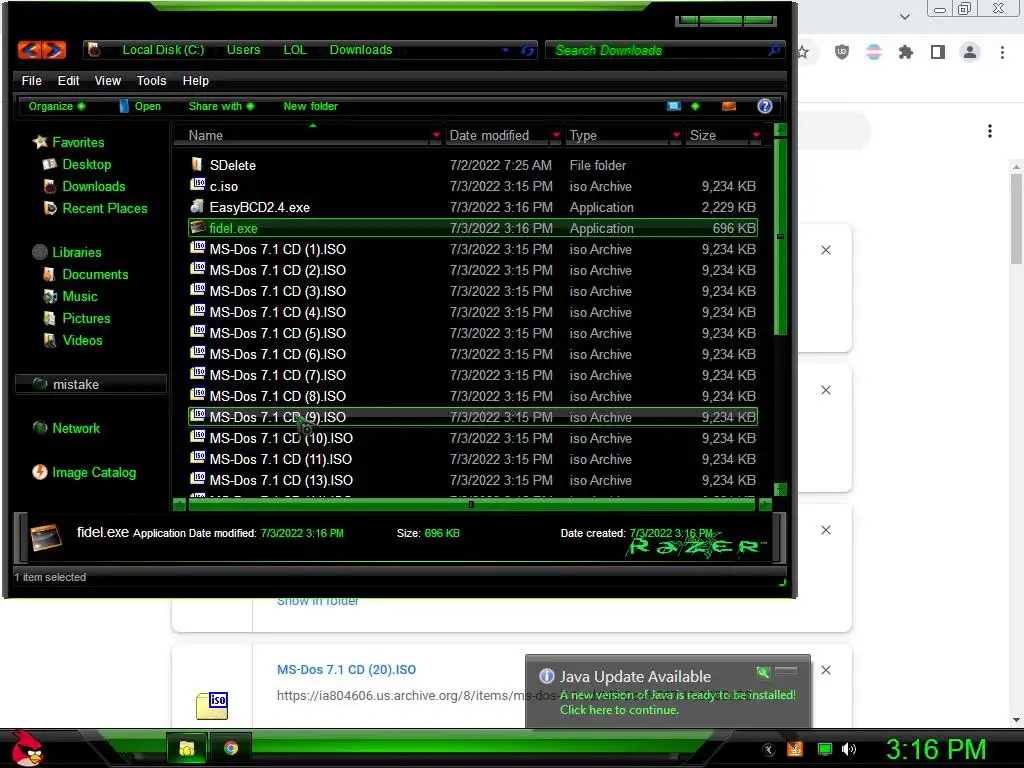Click New folder in toolbar
This screenshot has width=1024, height=768.
[x=310, y=106]
